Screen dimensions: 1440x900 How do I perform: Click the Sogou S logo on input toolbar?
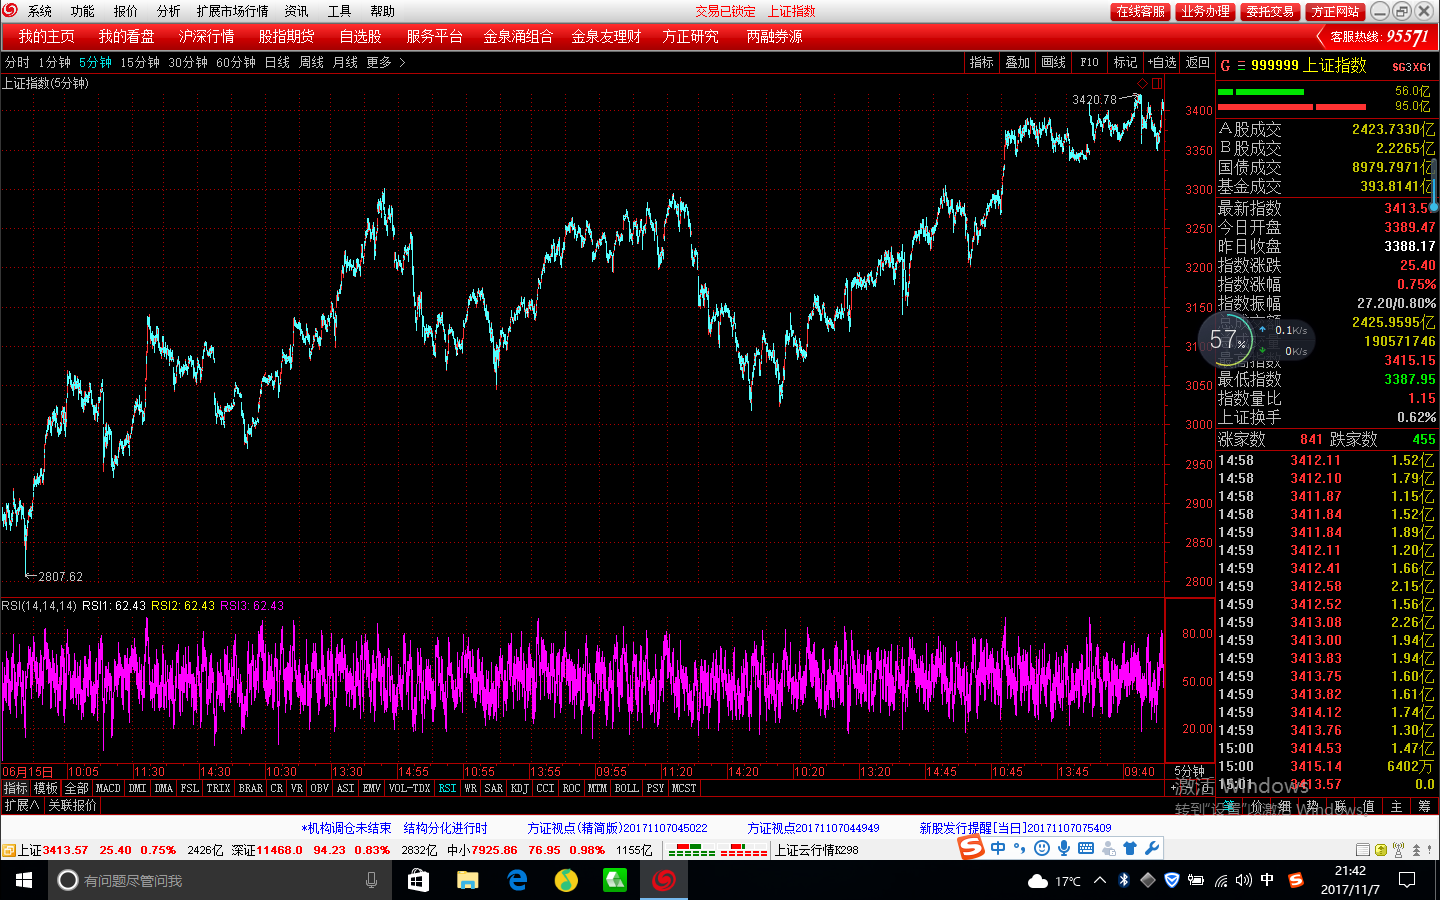click(971, 848)
